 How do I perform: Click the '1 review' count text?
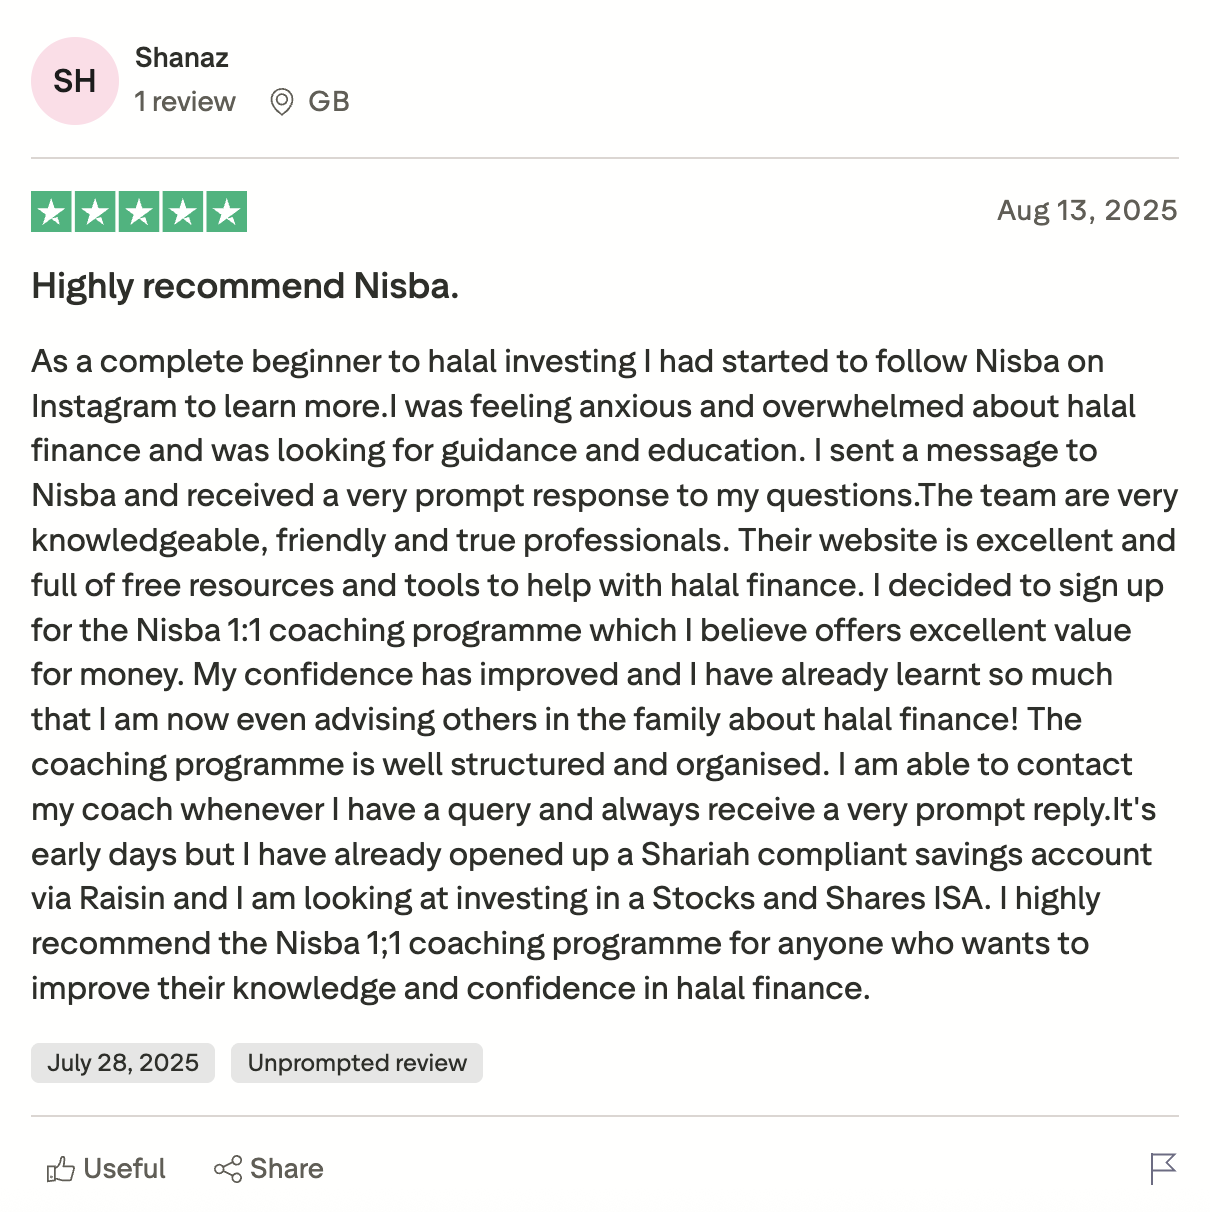click(185, 102)
